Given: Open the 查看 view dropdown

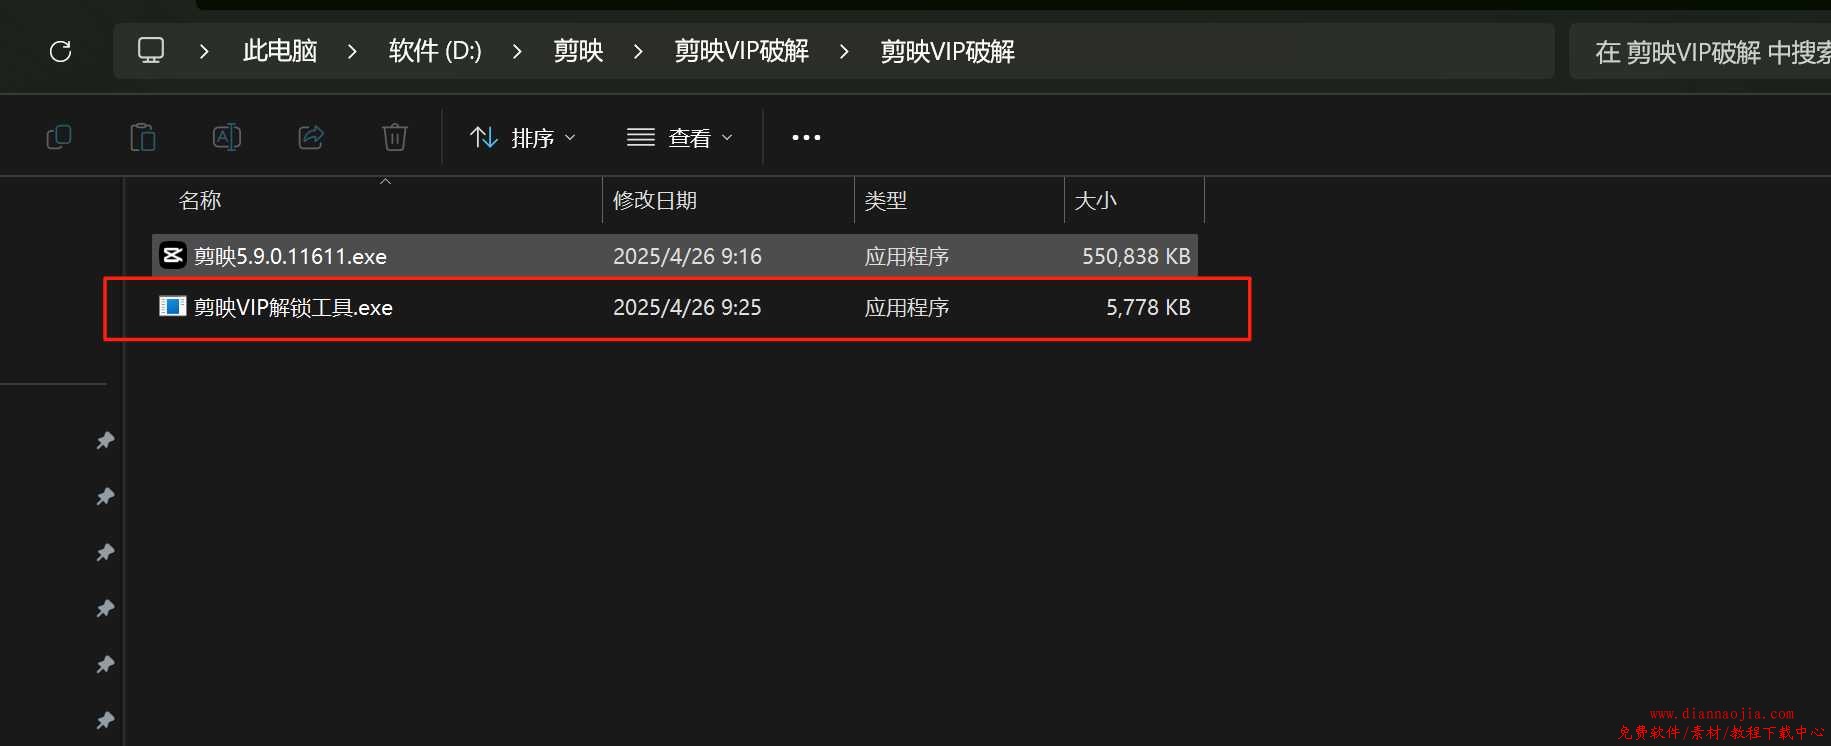Looking at the screenshot, I should coord(680,137).
